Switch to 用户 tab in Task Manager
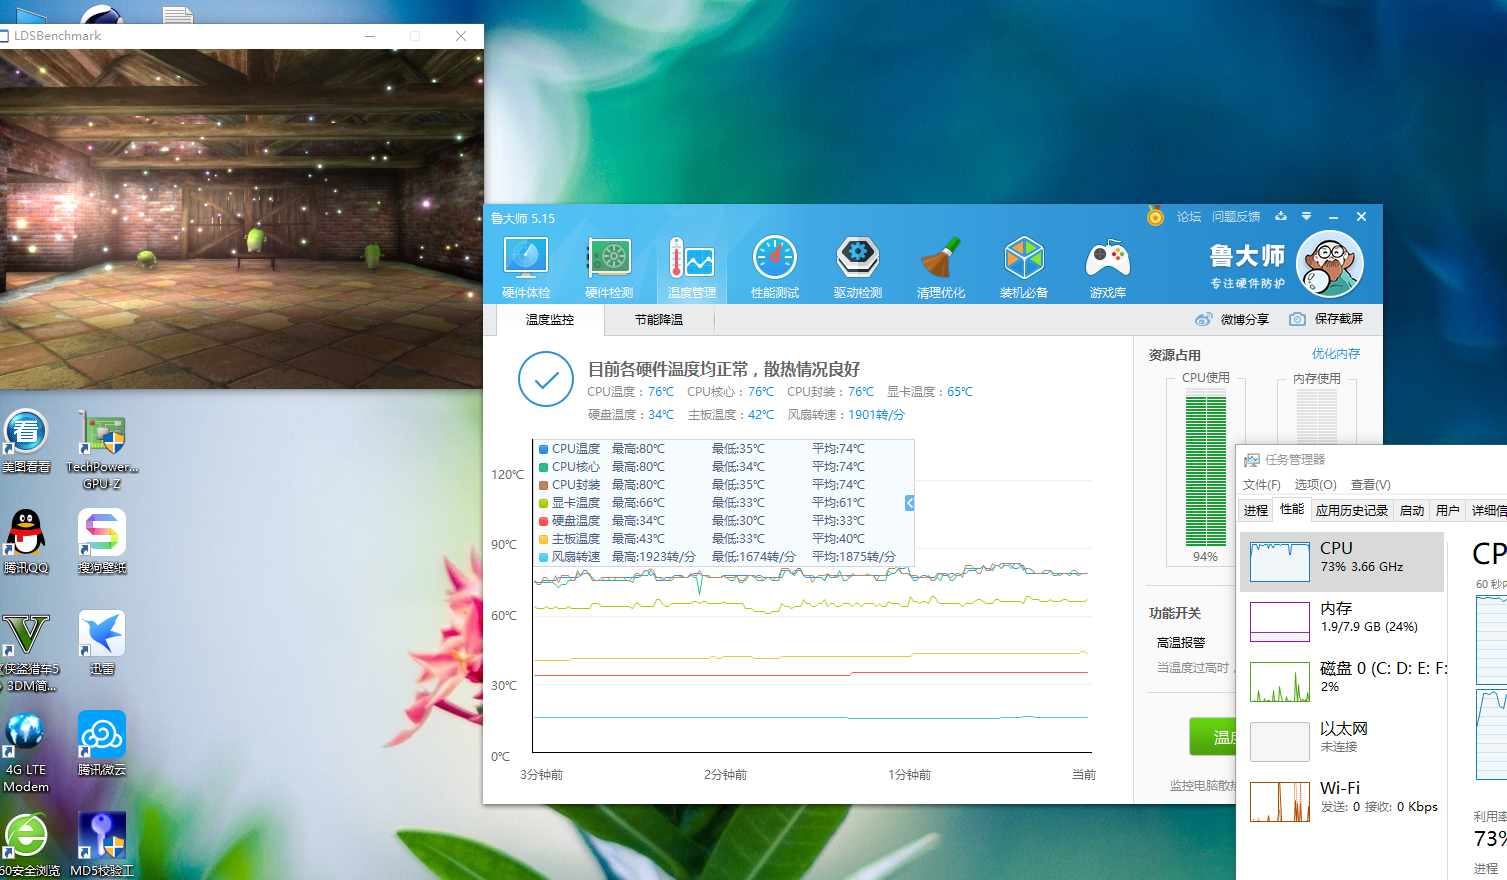 (1447, 510)
